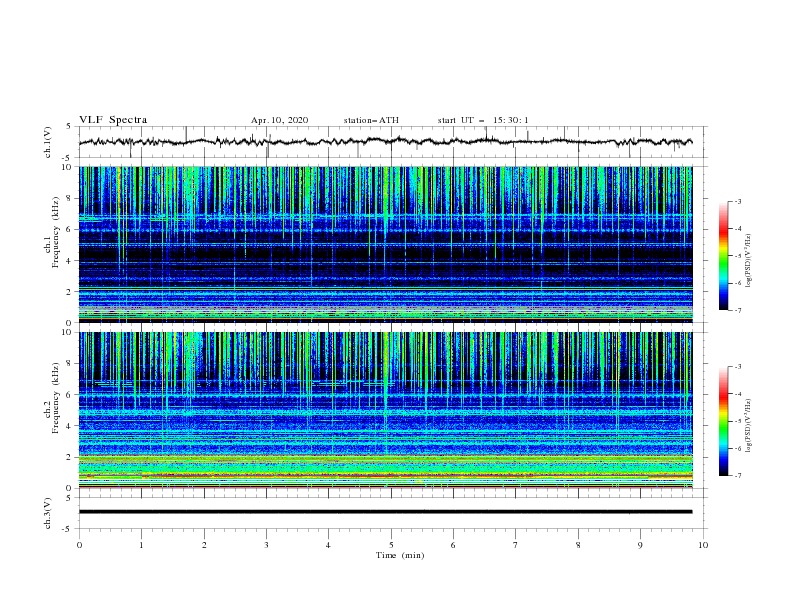Click the "log(PSD)(V²/Hz)" label beside the ch.2 color bar
Viewport: 792px width, 612px height.
(x=749, y=426)
